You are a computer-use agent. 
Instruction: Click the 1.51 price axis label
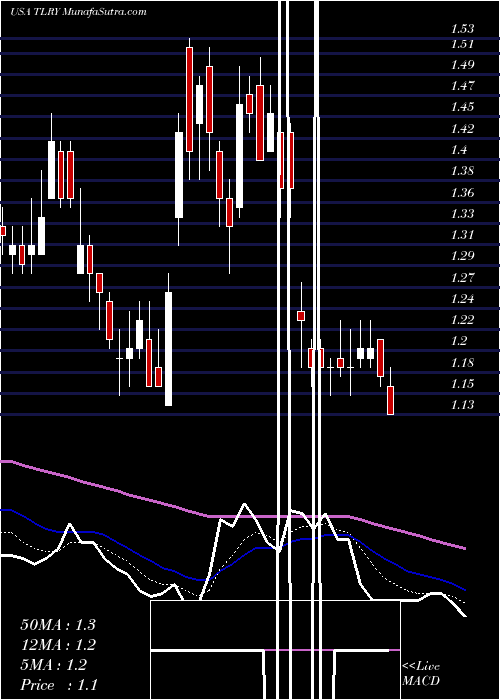pos(462,44)
